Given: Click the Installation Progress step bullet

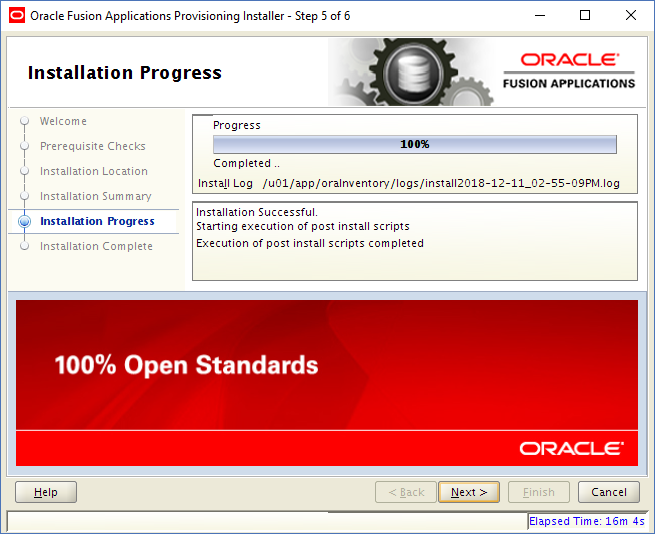Looking at the screenshot, I should [x=25, y=221].
